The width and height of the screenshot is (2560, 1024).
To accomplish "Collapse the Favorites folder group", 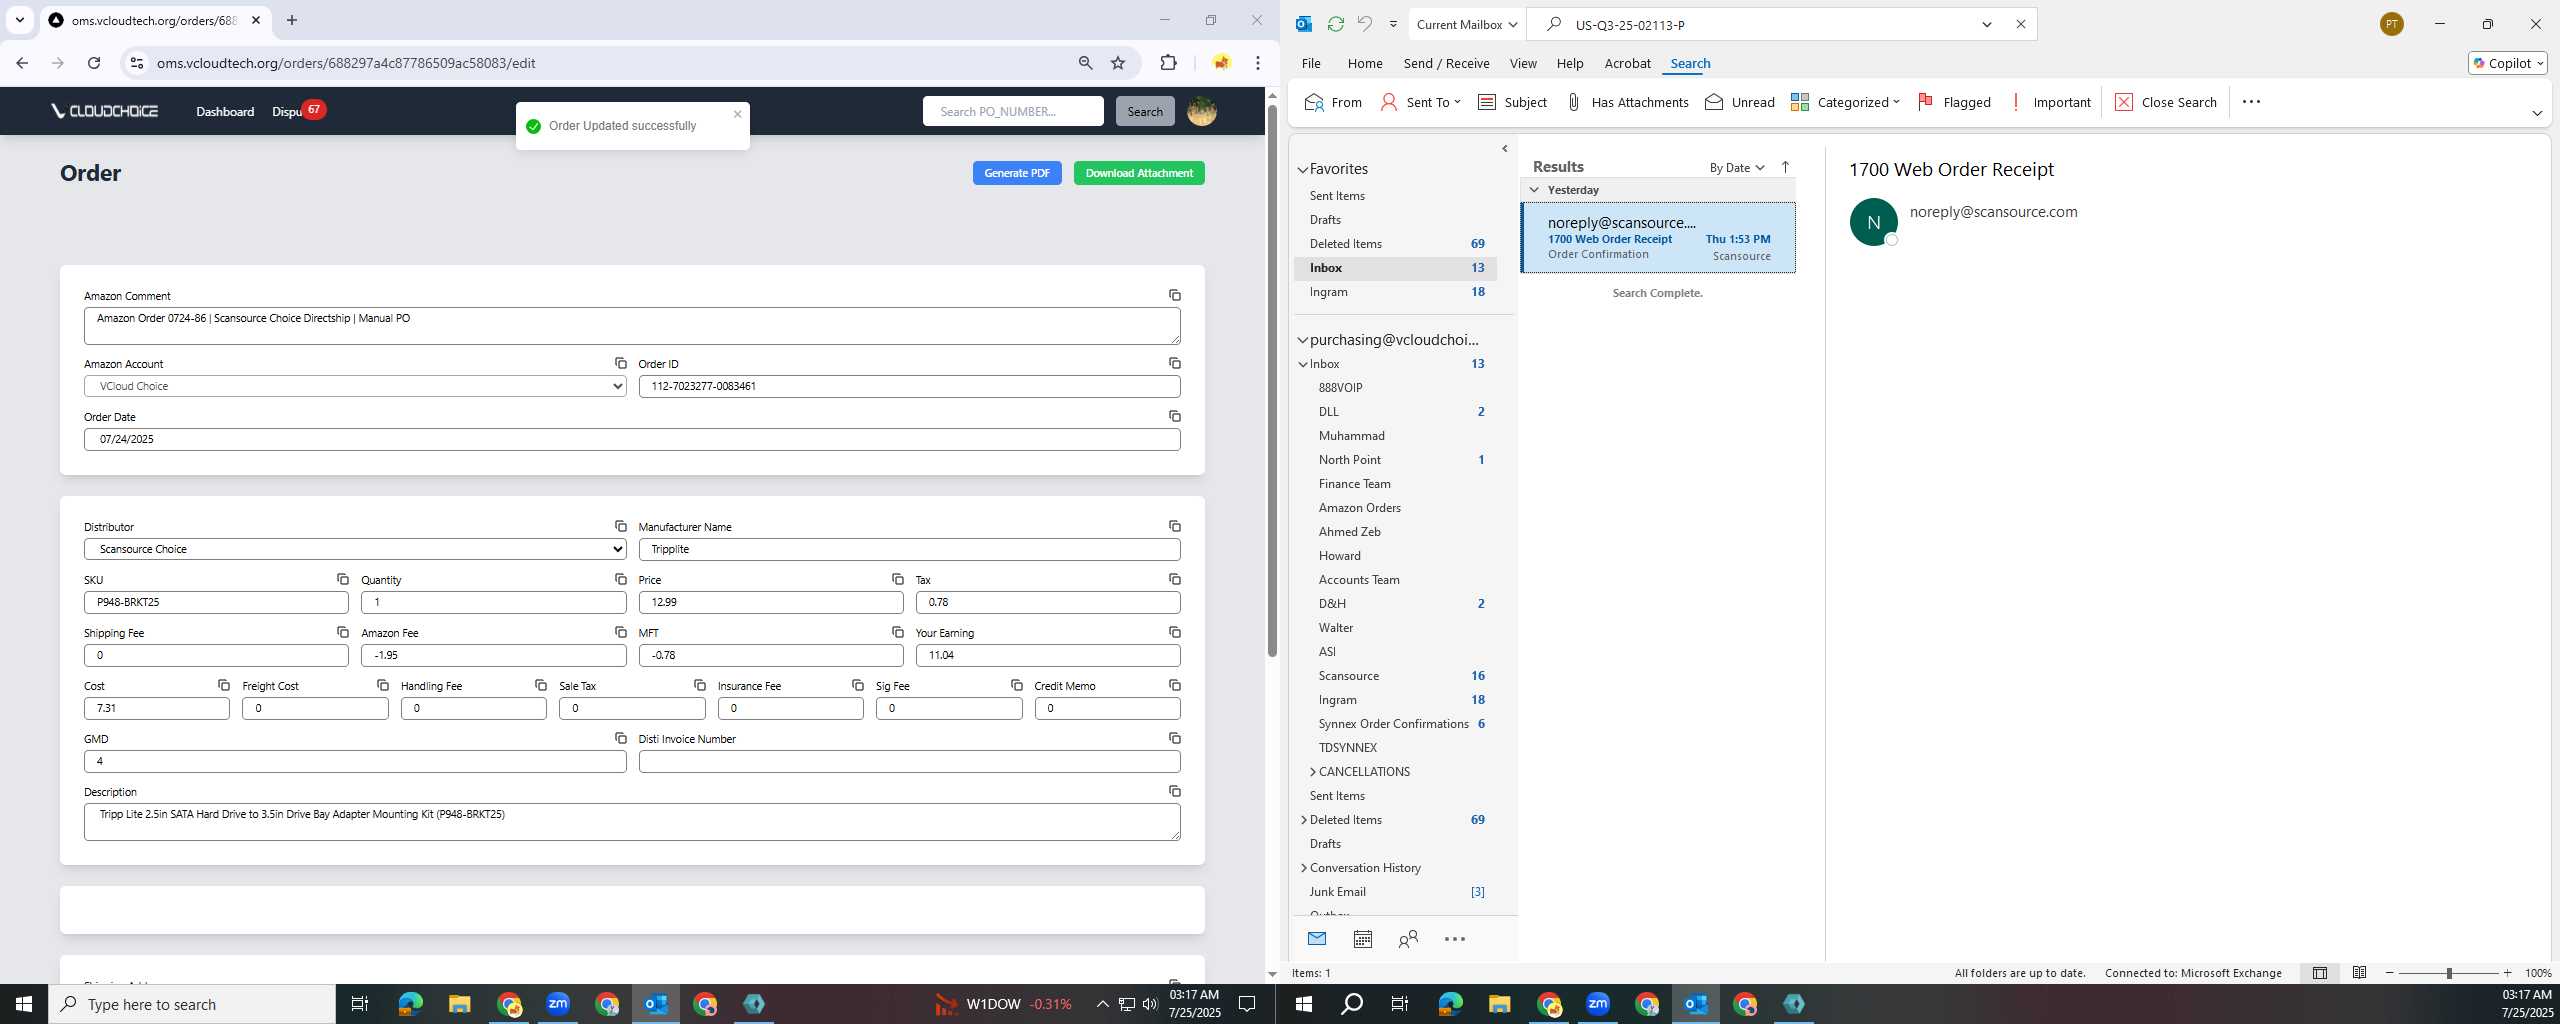I will coord(1303,170).
